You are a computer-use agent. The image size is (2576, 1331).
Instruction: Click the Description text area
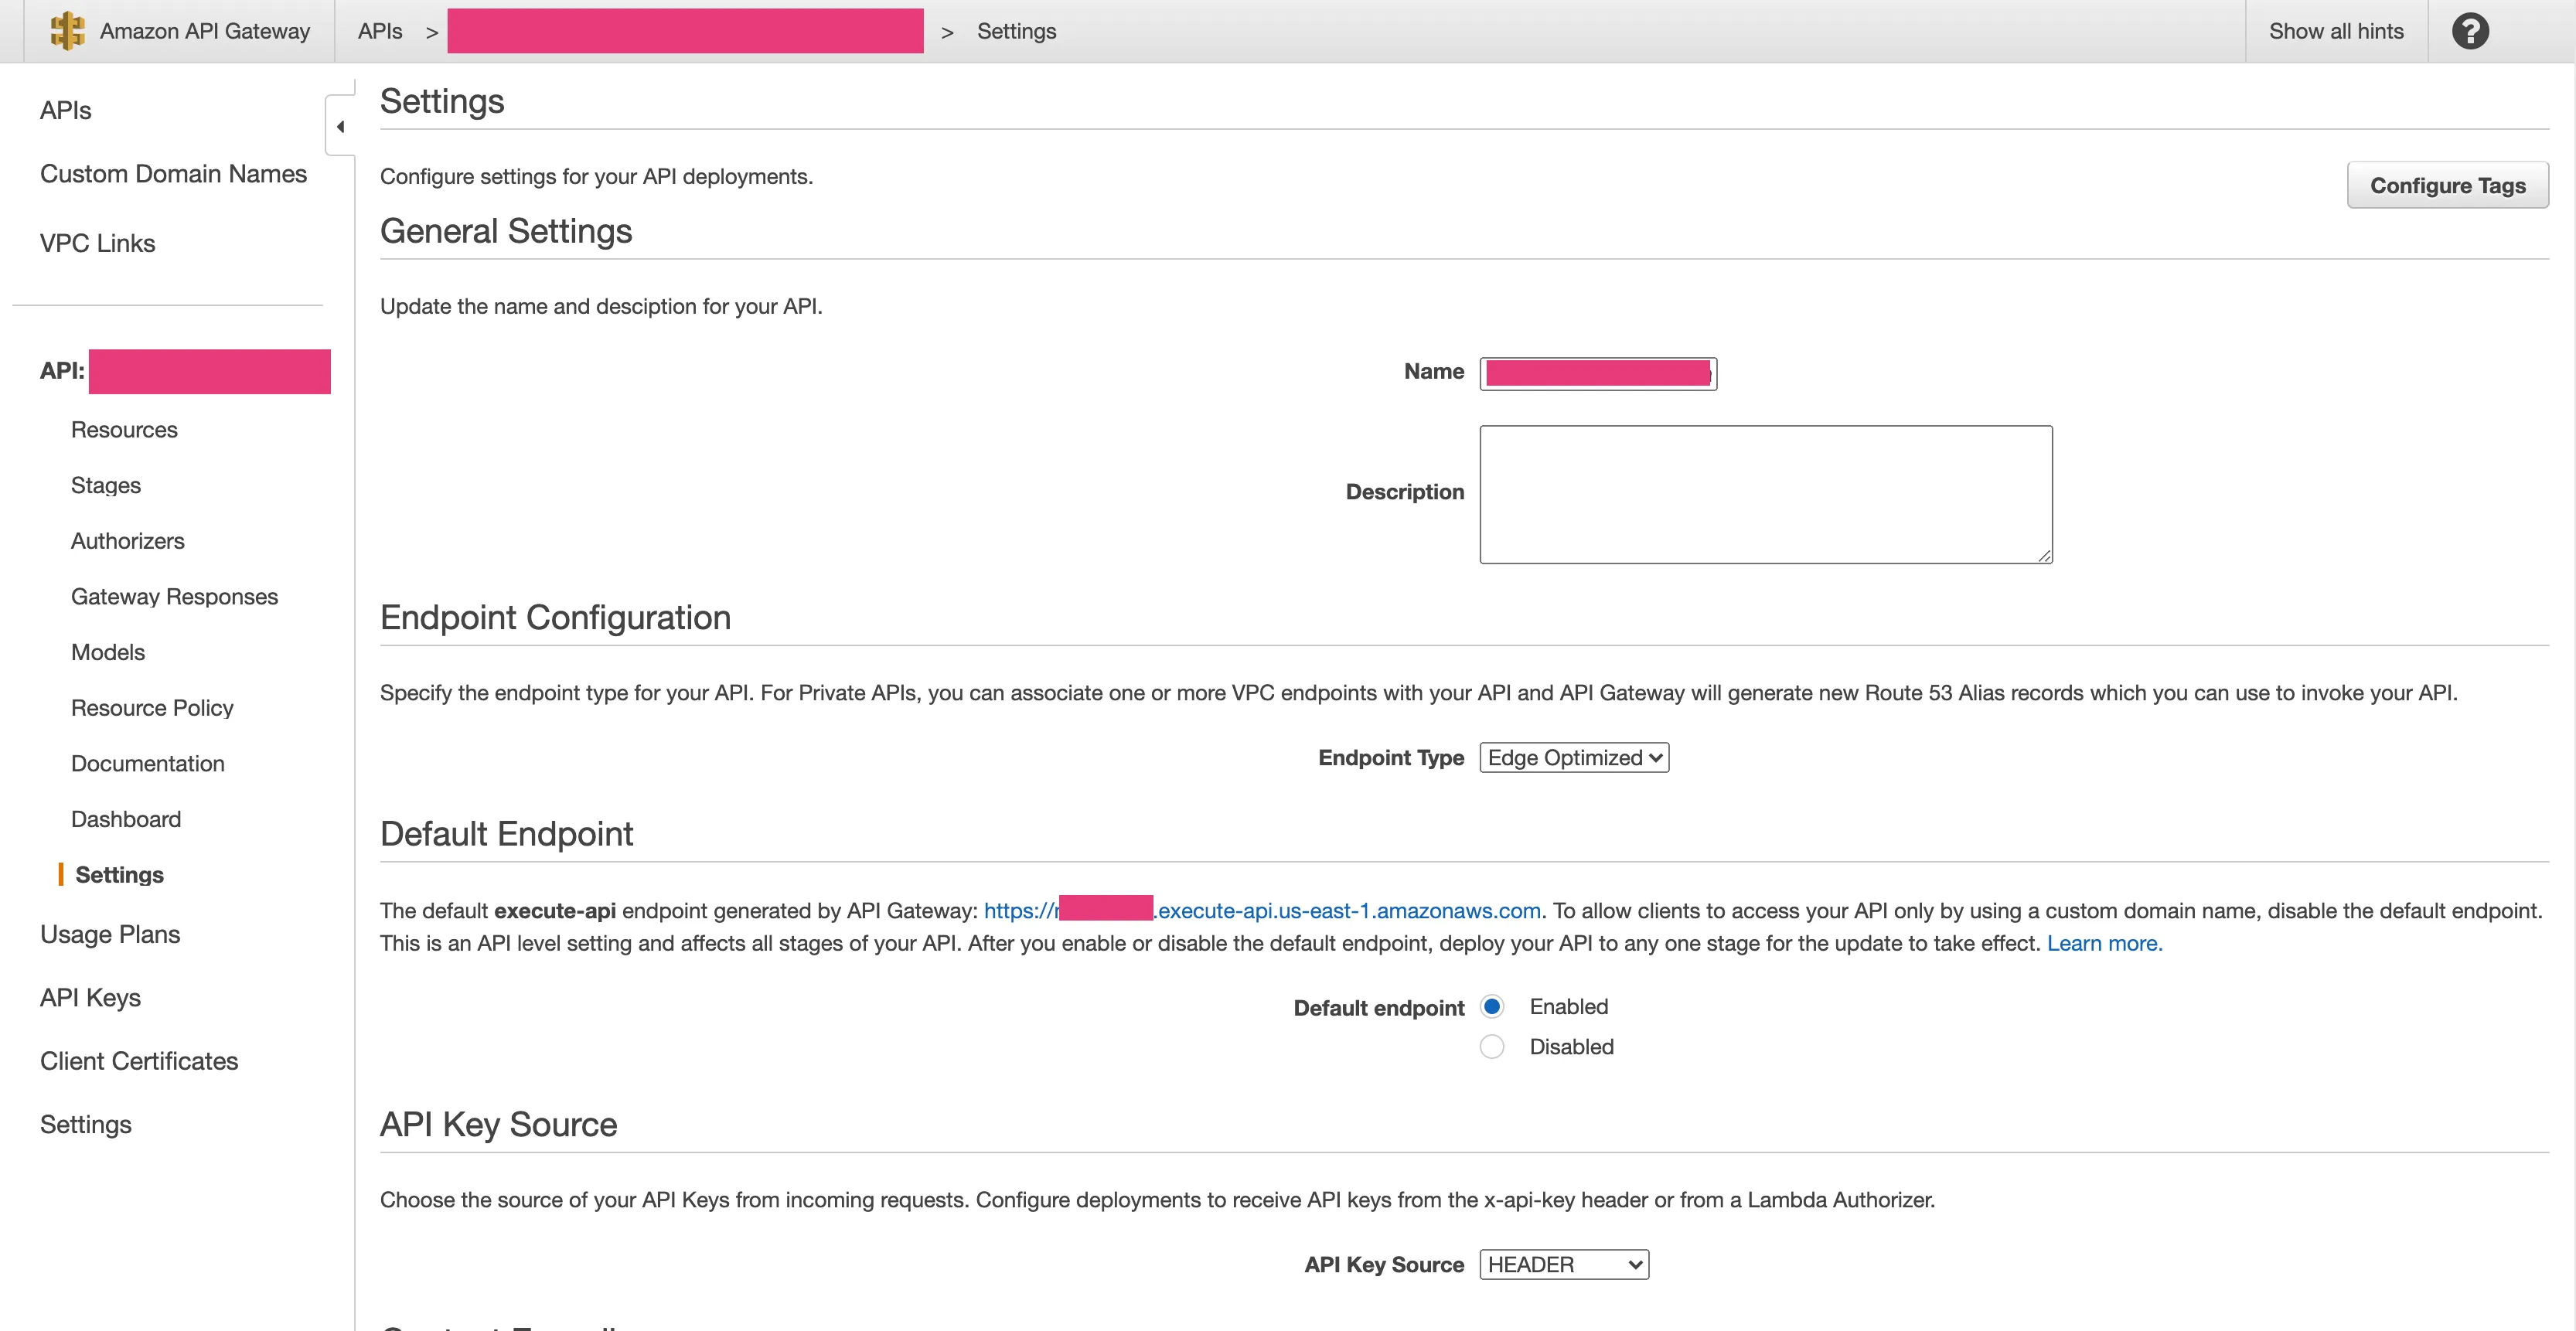click(1765, 495)
